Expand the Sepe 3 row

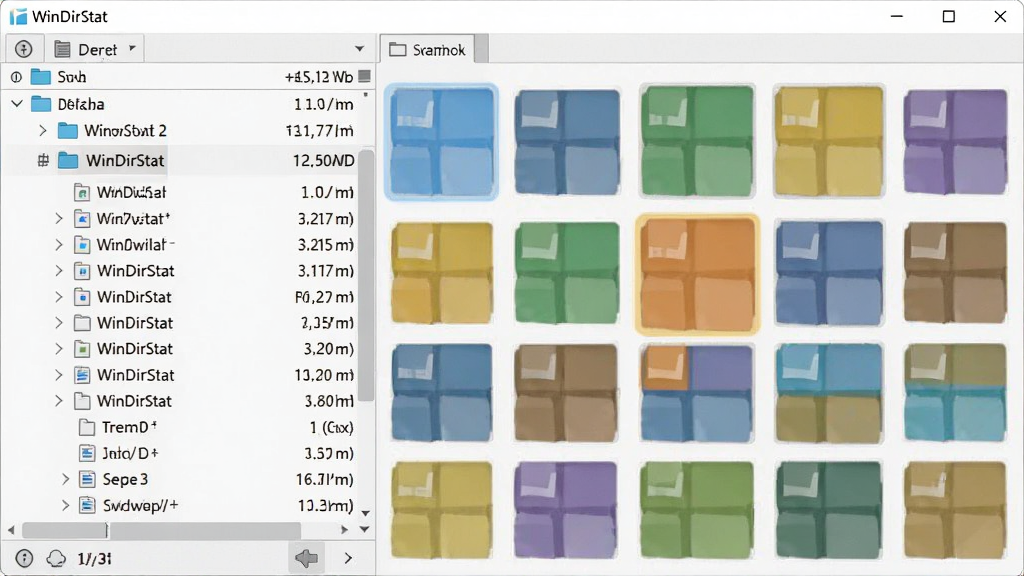coord(65,479)
